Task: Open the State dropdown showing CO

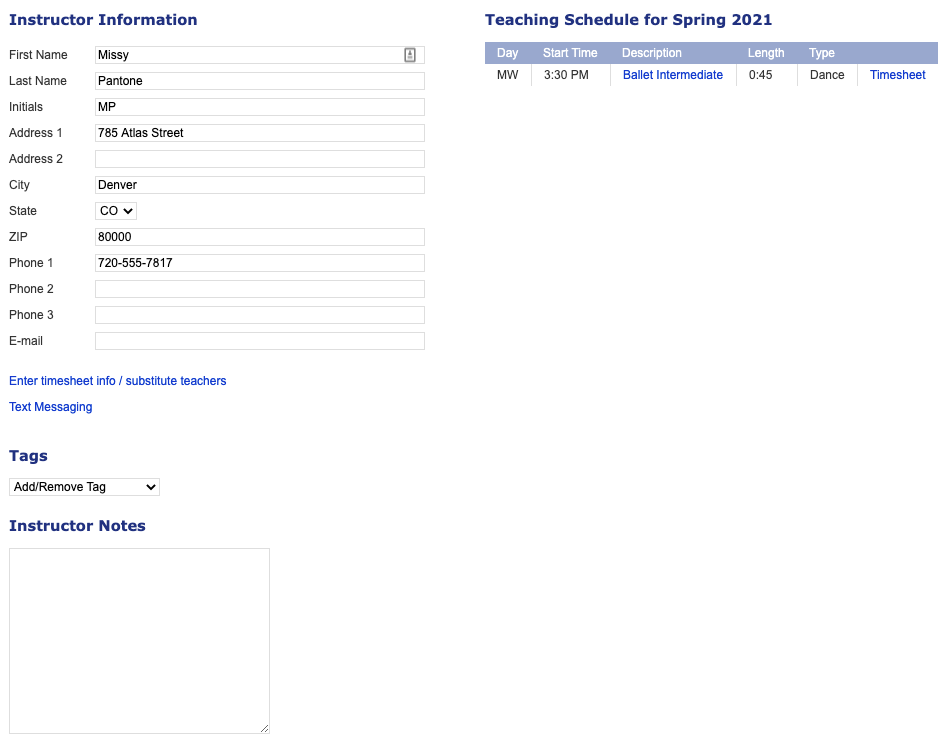Action: coord(115,210)
